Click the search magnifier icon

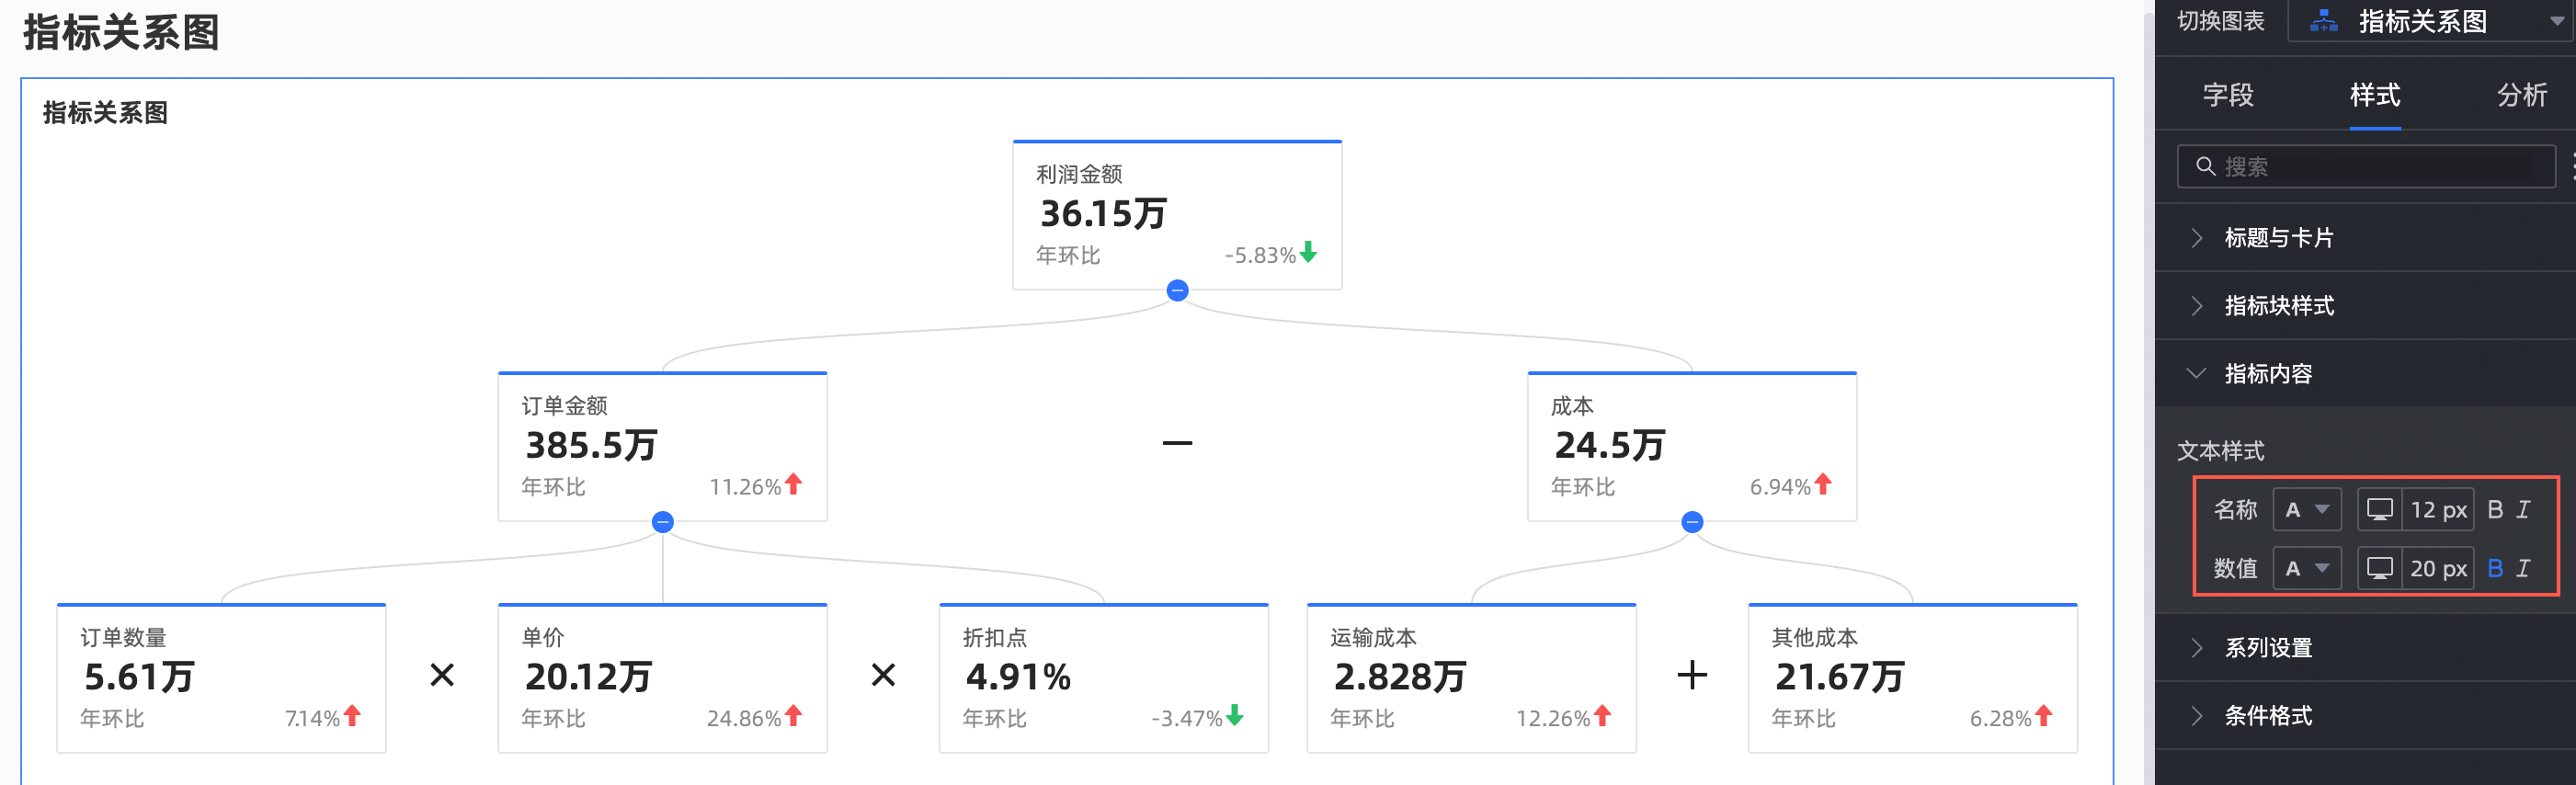click(2205, 166)
